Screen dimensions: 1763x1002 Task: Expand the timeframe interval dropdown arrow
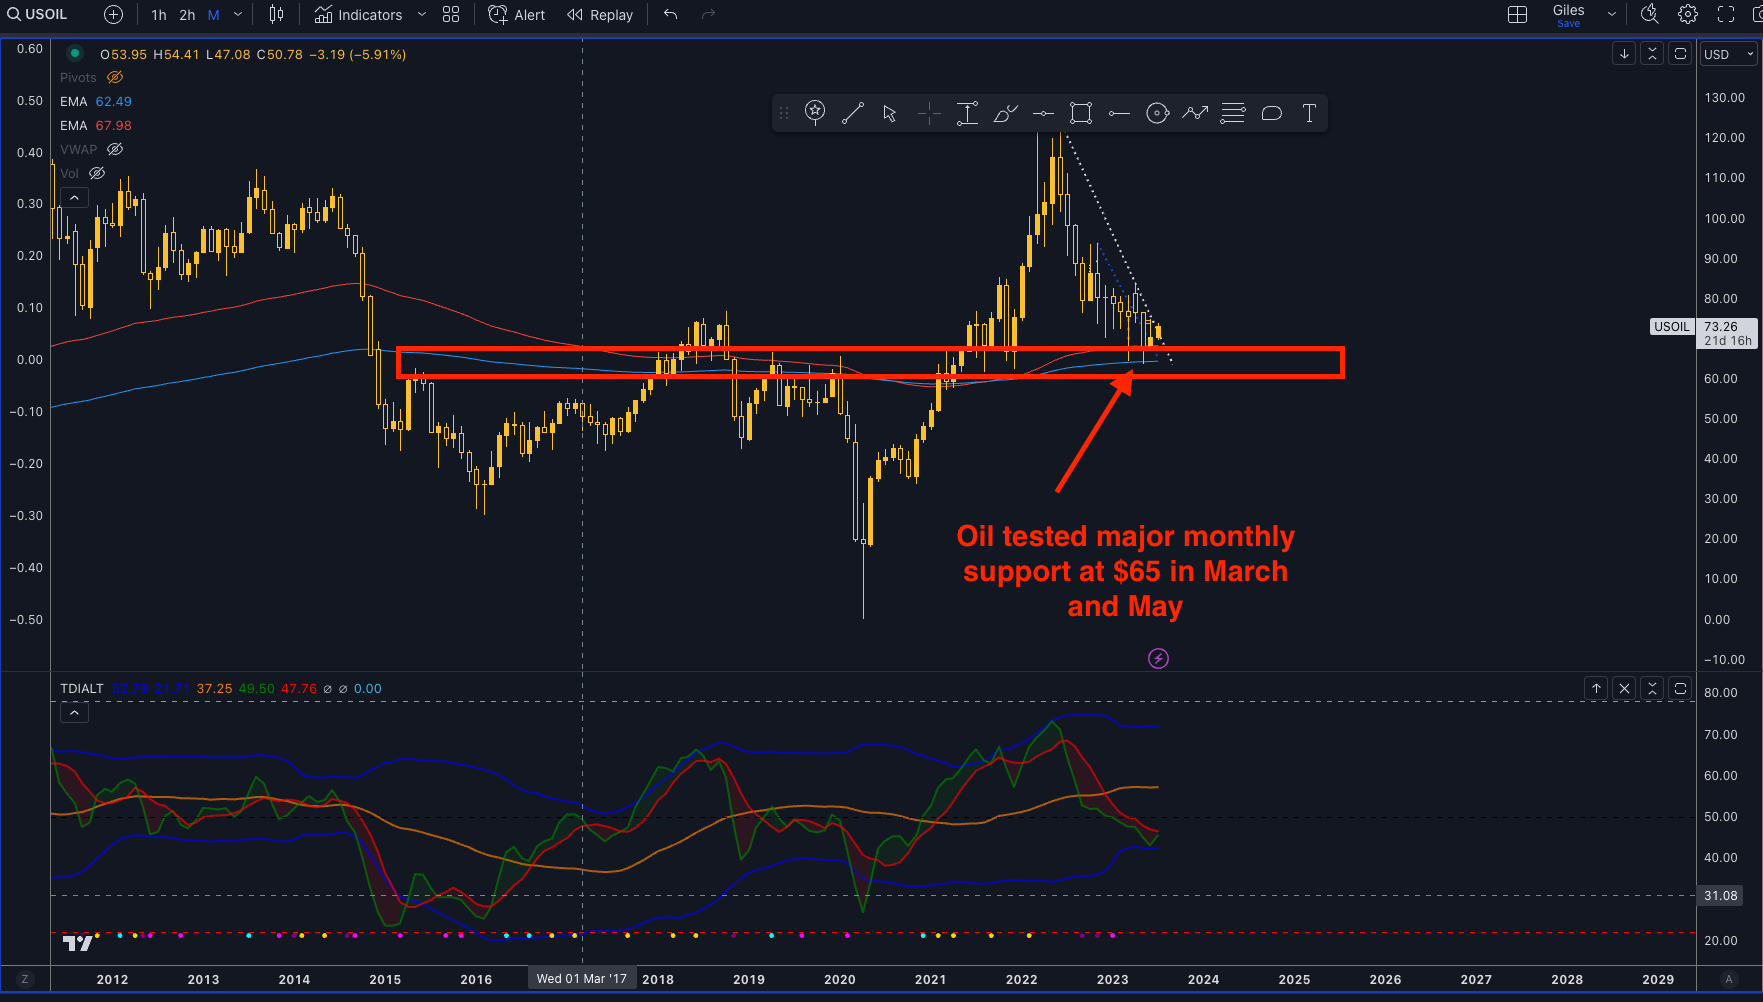coord(238,14)
